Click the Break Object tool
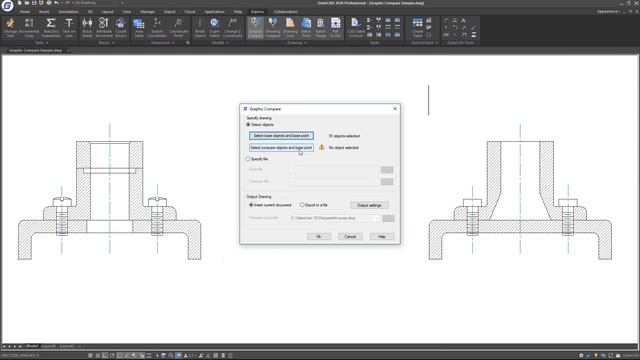Image resolution: width=640 pixels, height=360 pixels. pyautogui.click(x=200, y=27)
